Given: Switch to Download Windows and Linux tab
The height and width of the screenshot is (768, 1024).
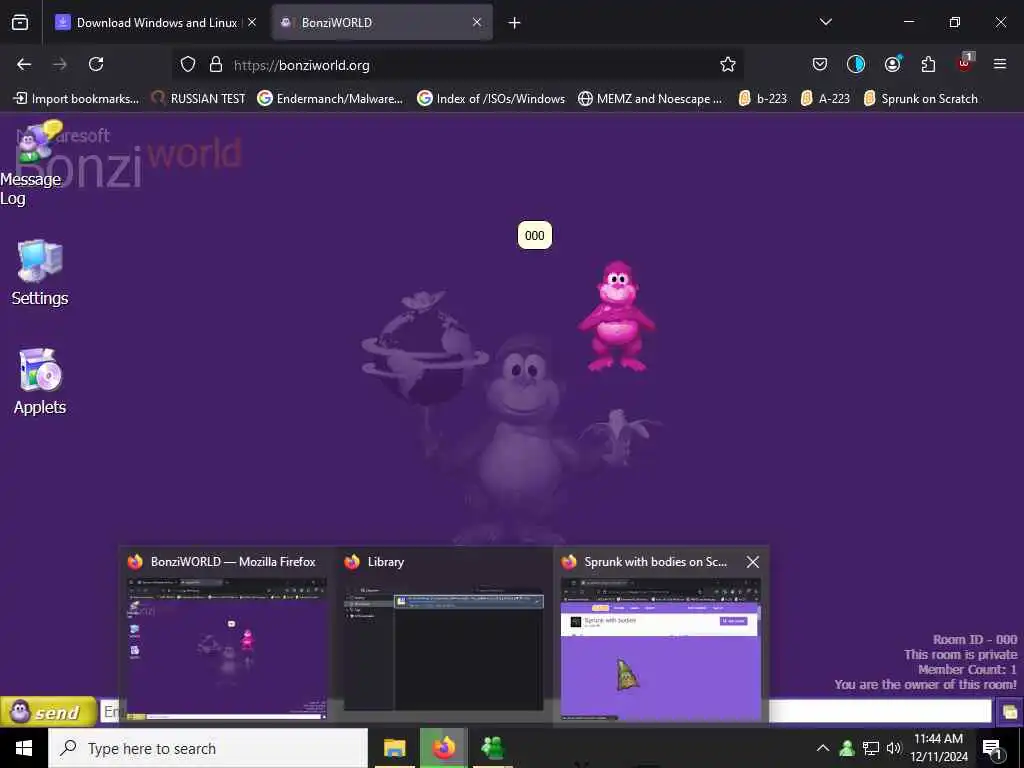Looking at the screenshot, I should point(147,22).
